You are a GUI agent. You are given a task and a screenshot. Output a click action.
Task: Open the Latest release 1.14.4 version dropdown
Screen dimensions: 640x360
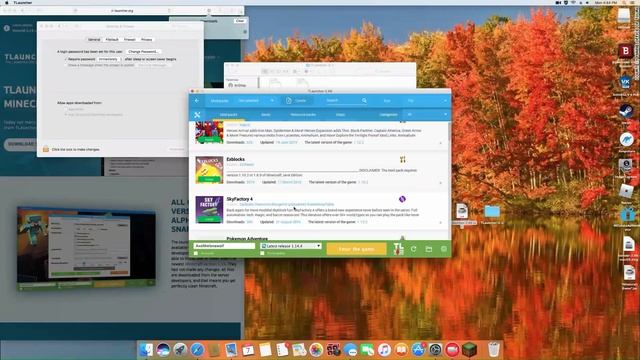[291, 246]
